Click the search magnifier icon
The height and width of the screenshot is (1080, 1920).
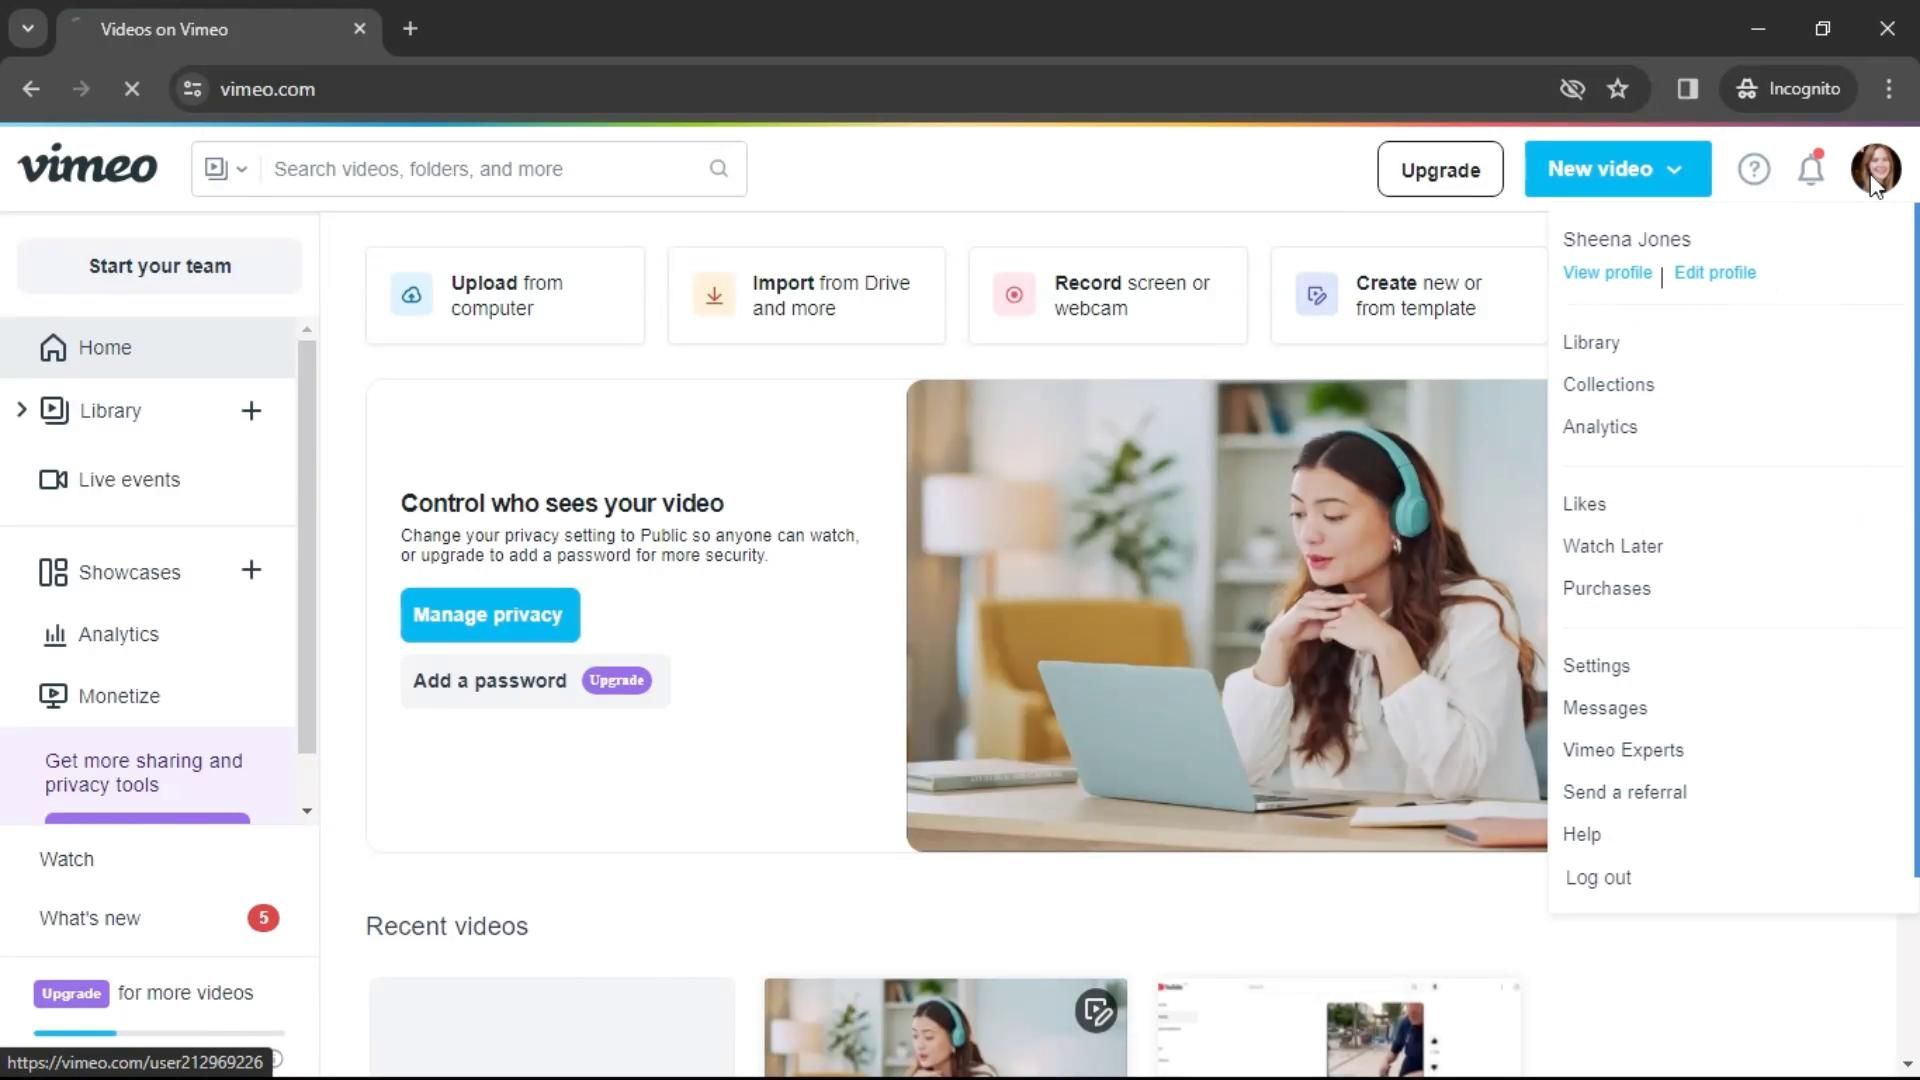(718, 169)
